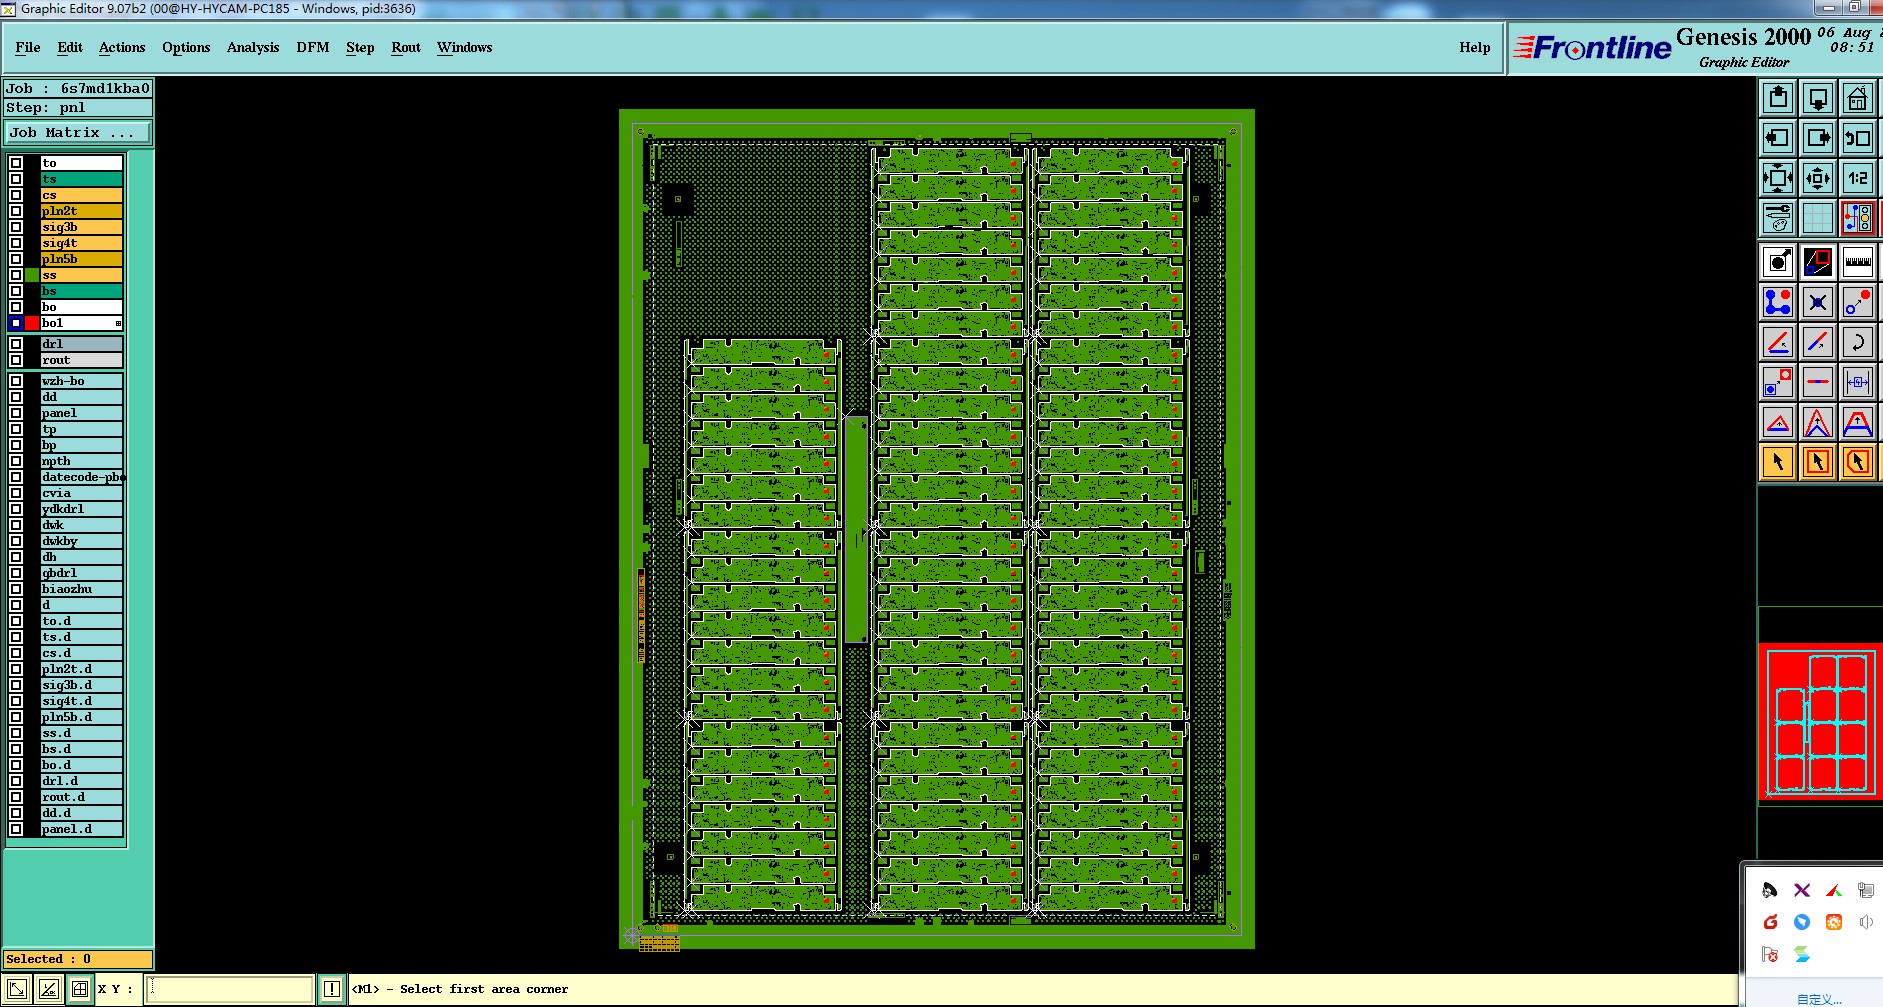Viewport: 1883px width, 1007px height.
Task: Toggle the checkbox for layer 'drl'
Action: (x=16, y=344)
